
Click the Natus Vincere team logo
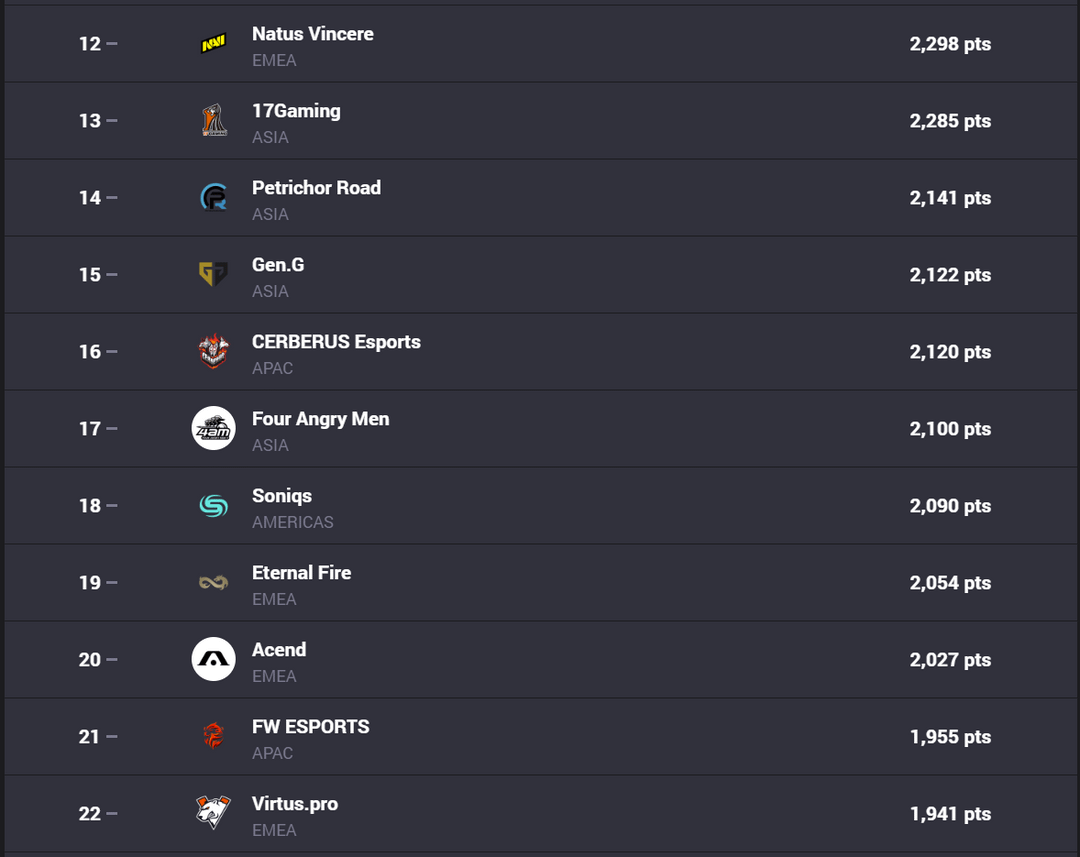(213, 44)
